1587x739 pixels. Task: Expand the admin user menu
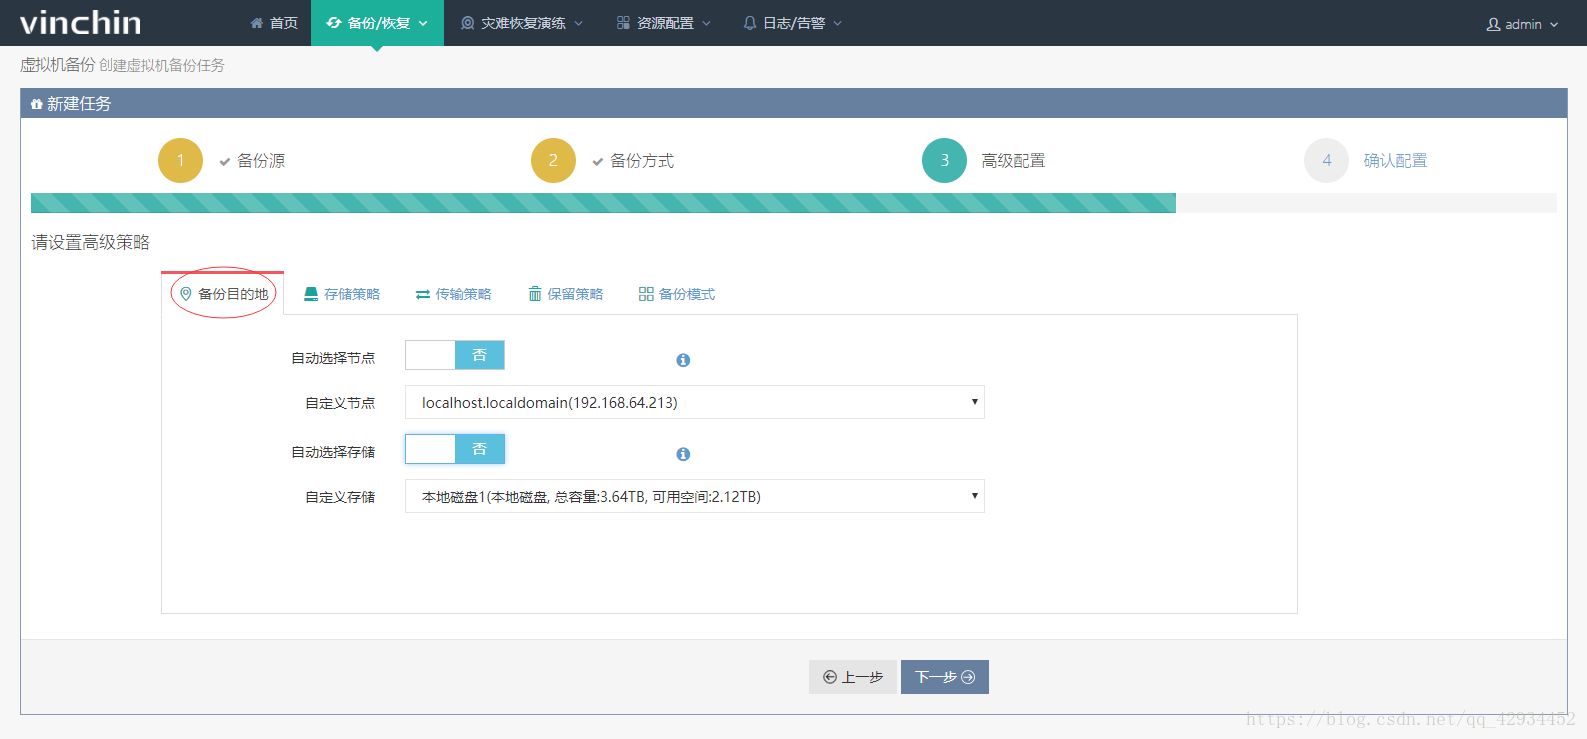point(1521,24)
